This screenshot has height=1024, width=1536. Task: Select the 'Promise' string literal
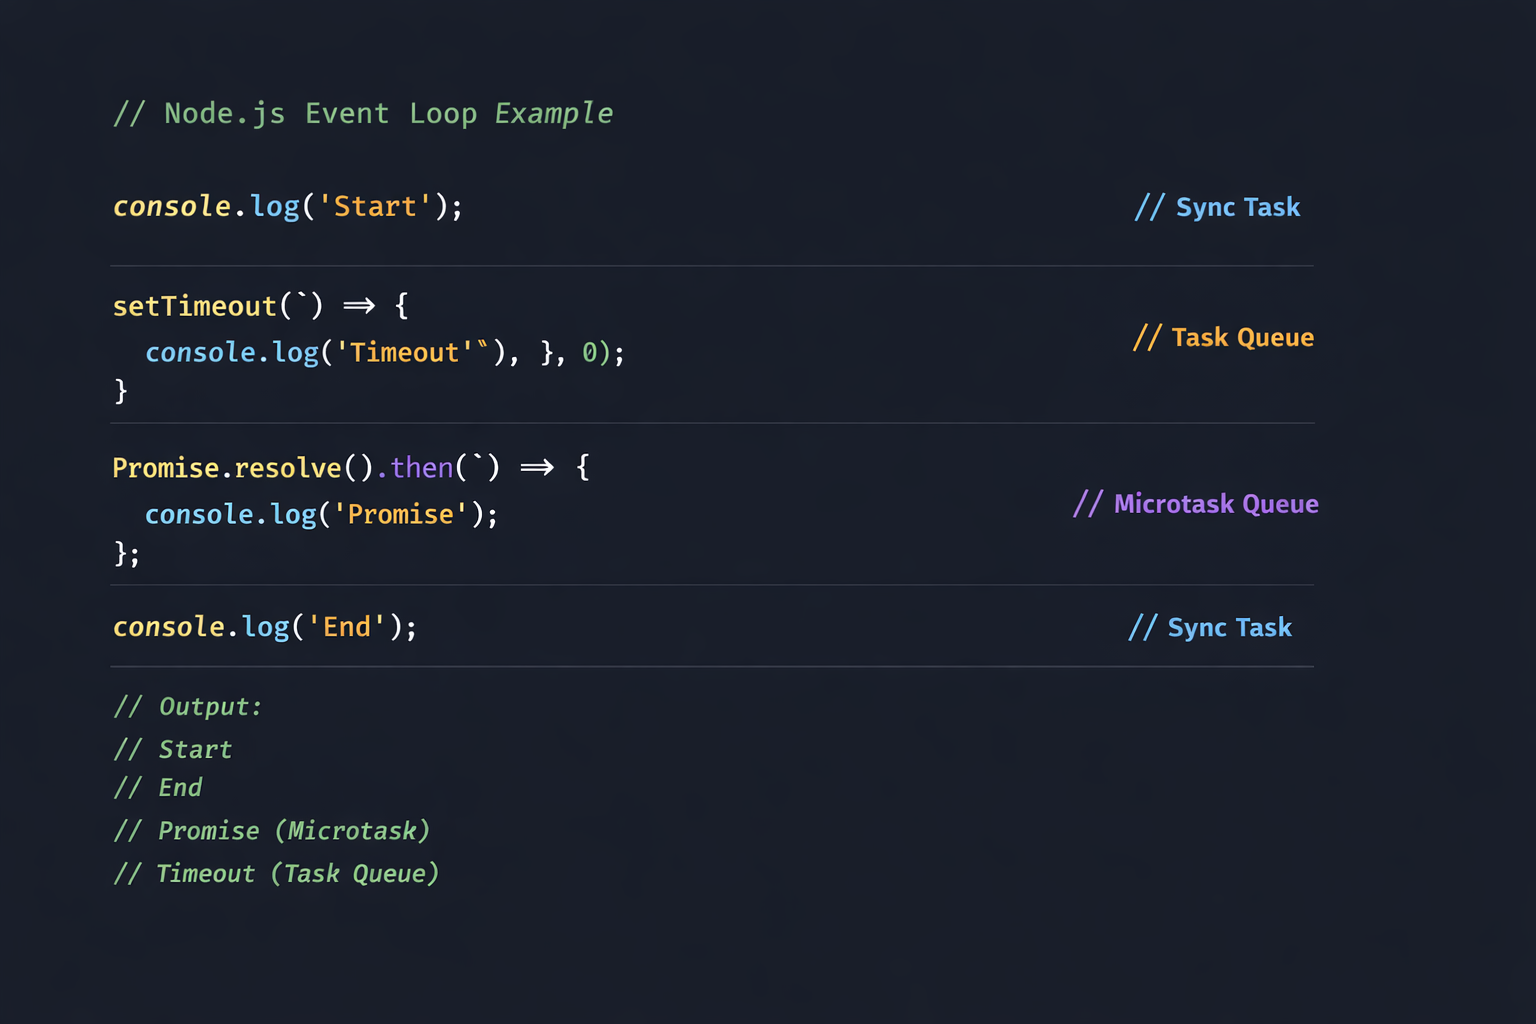tap(400, 515)
